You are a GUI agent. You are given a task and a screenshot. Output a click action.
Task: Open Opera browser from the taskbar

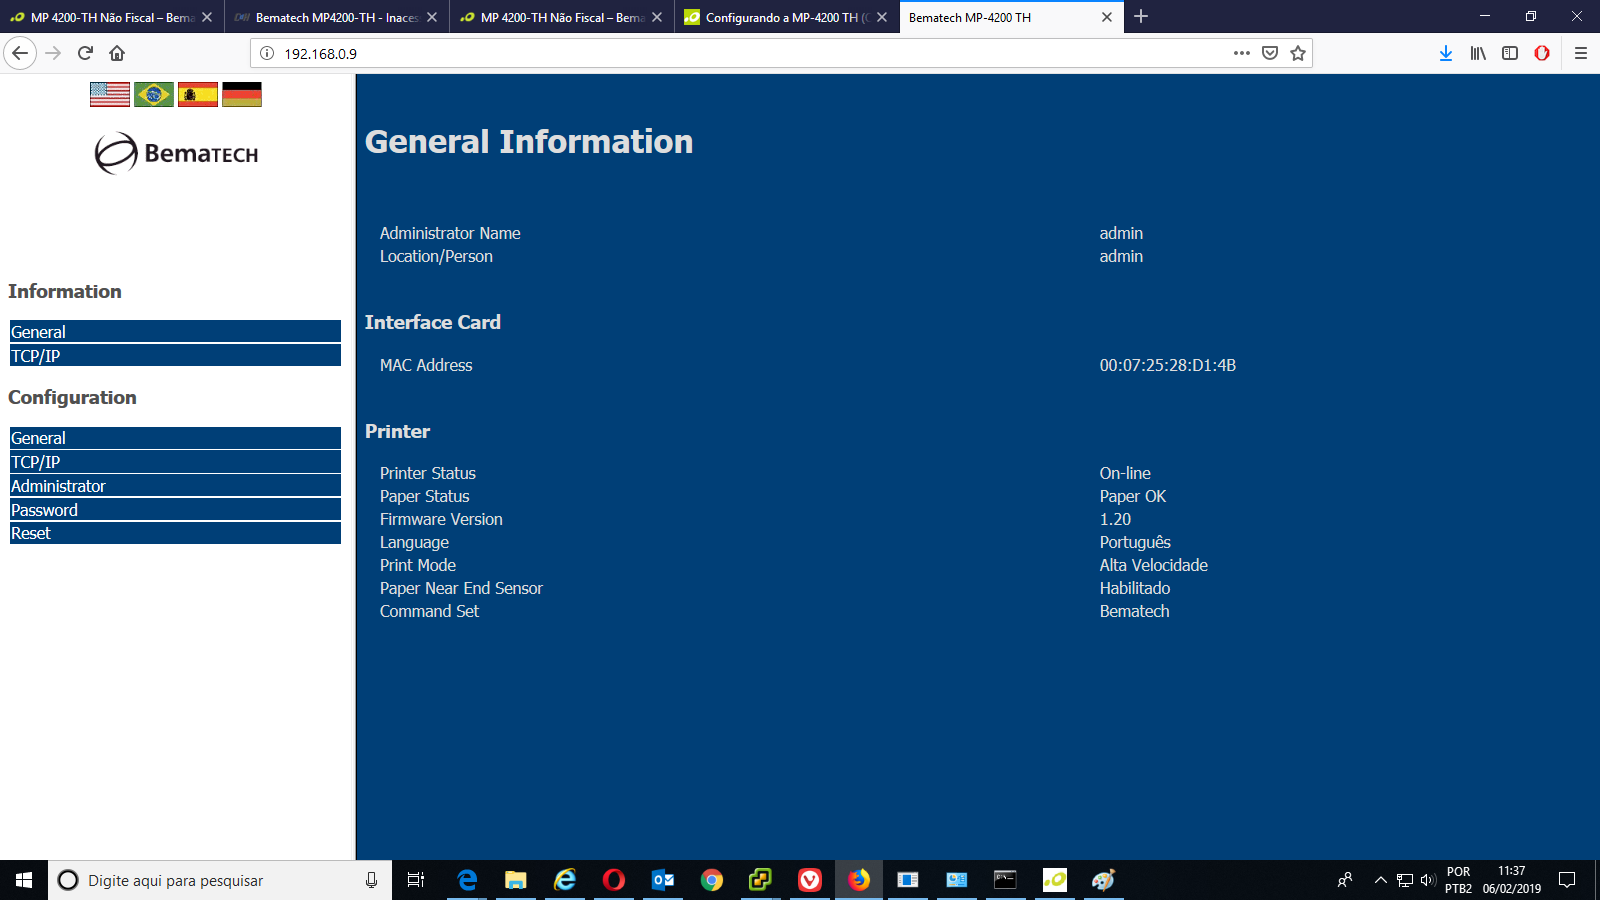614,880
